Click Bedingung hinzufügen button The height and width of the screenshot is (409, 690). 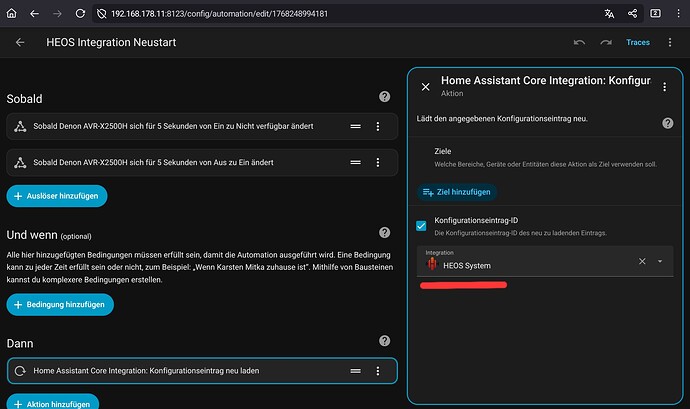pyautogui.click(x=60, y=305)
